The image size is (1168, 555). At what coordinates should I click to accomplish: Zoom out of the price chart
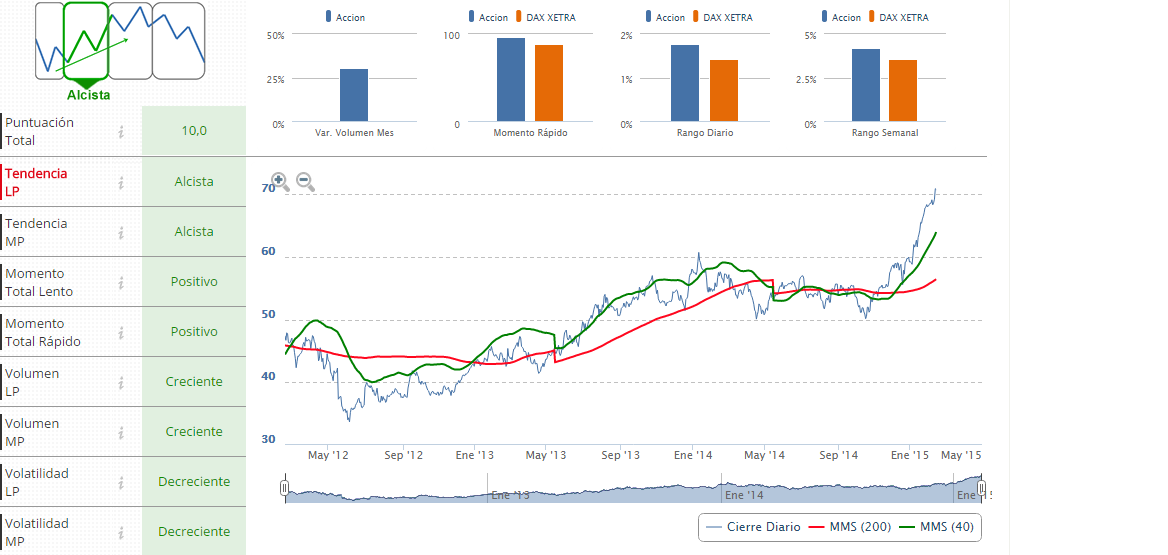(x=305, y=181)
